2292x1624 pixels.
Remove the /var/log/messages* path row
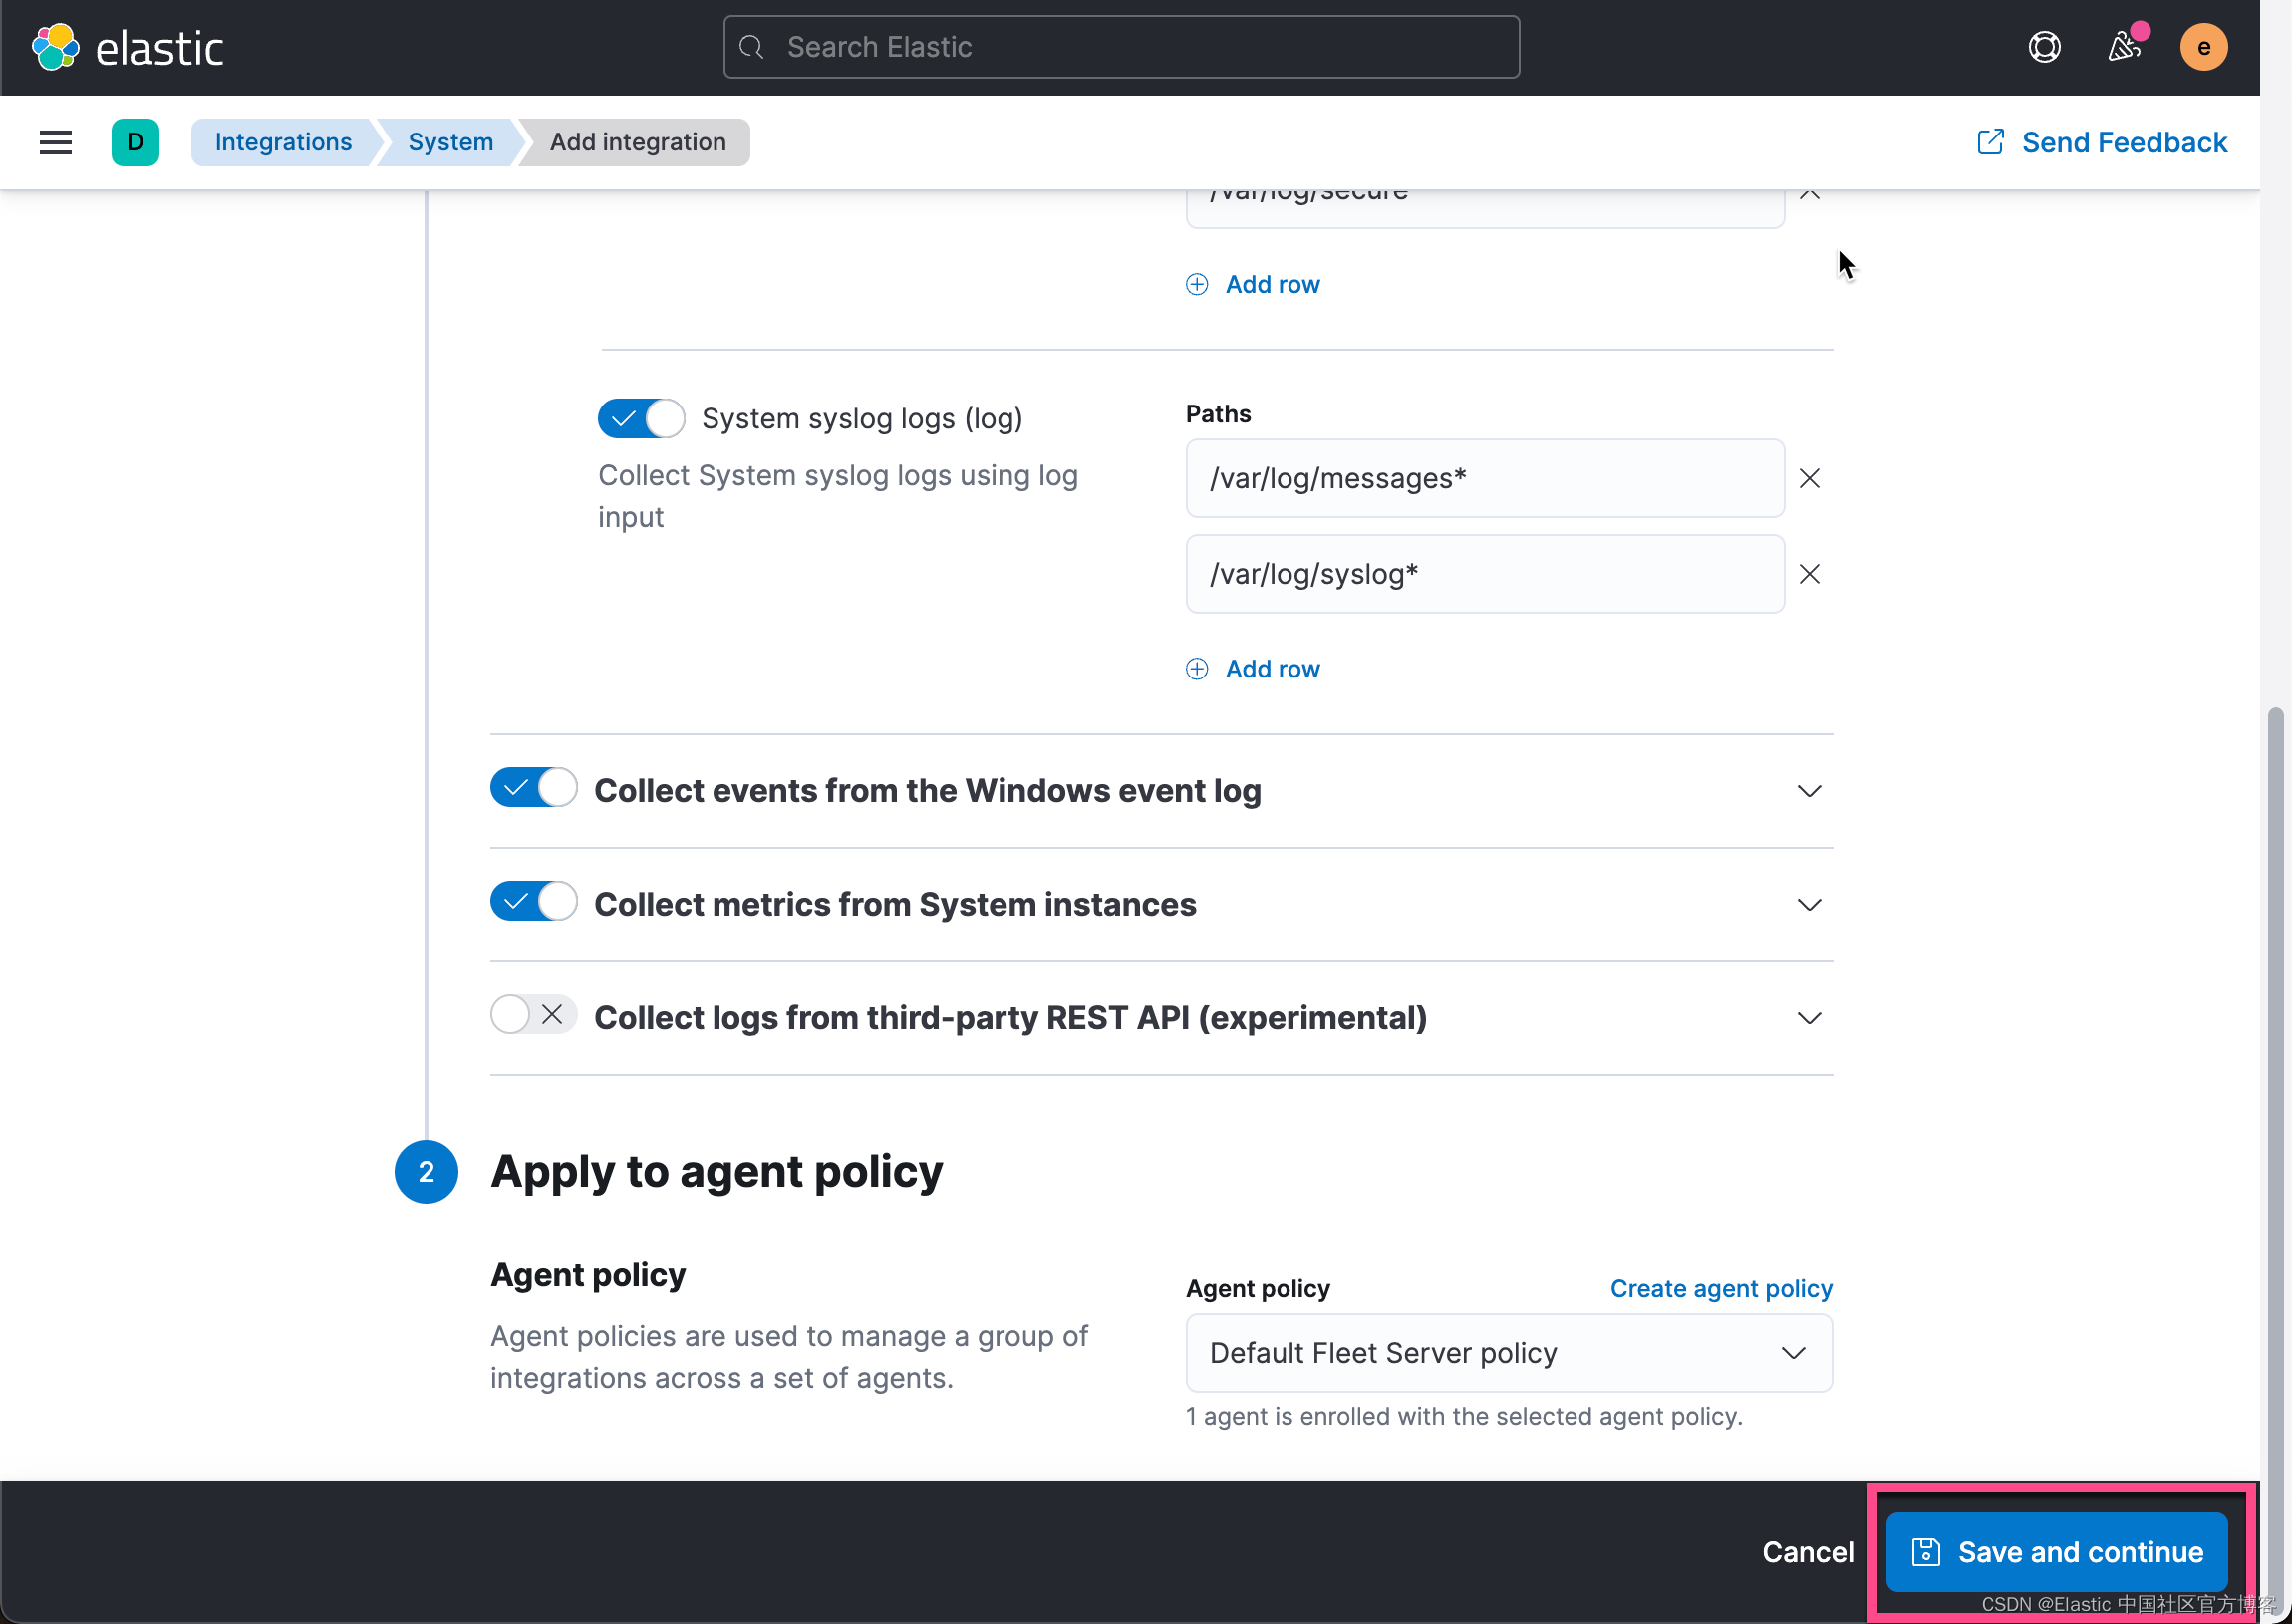pos(1810,478)
